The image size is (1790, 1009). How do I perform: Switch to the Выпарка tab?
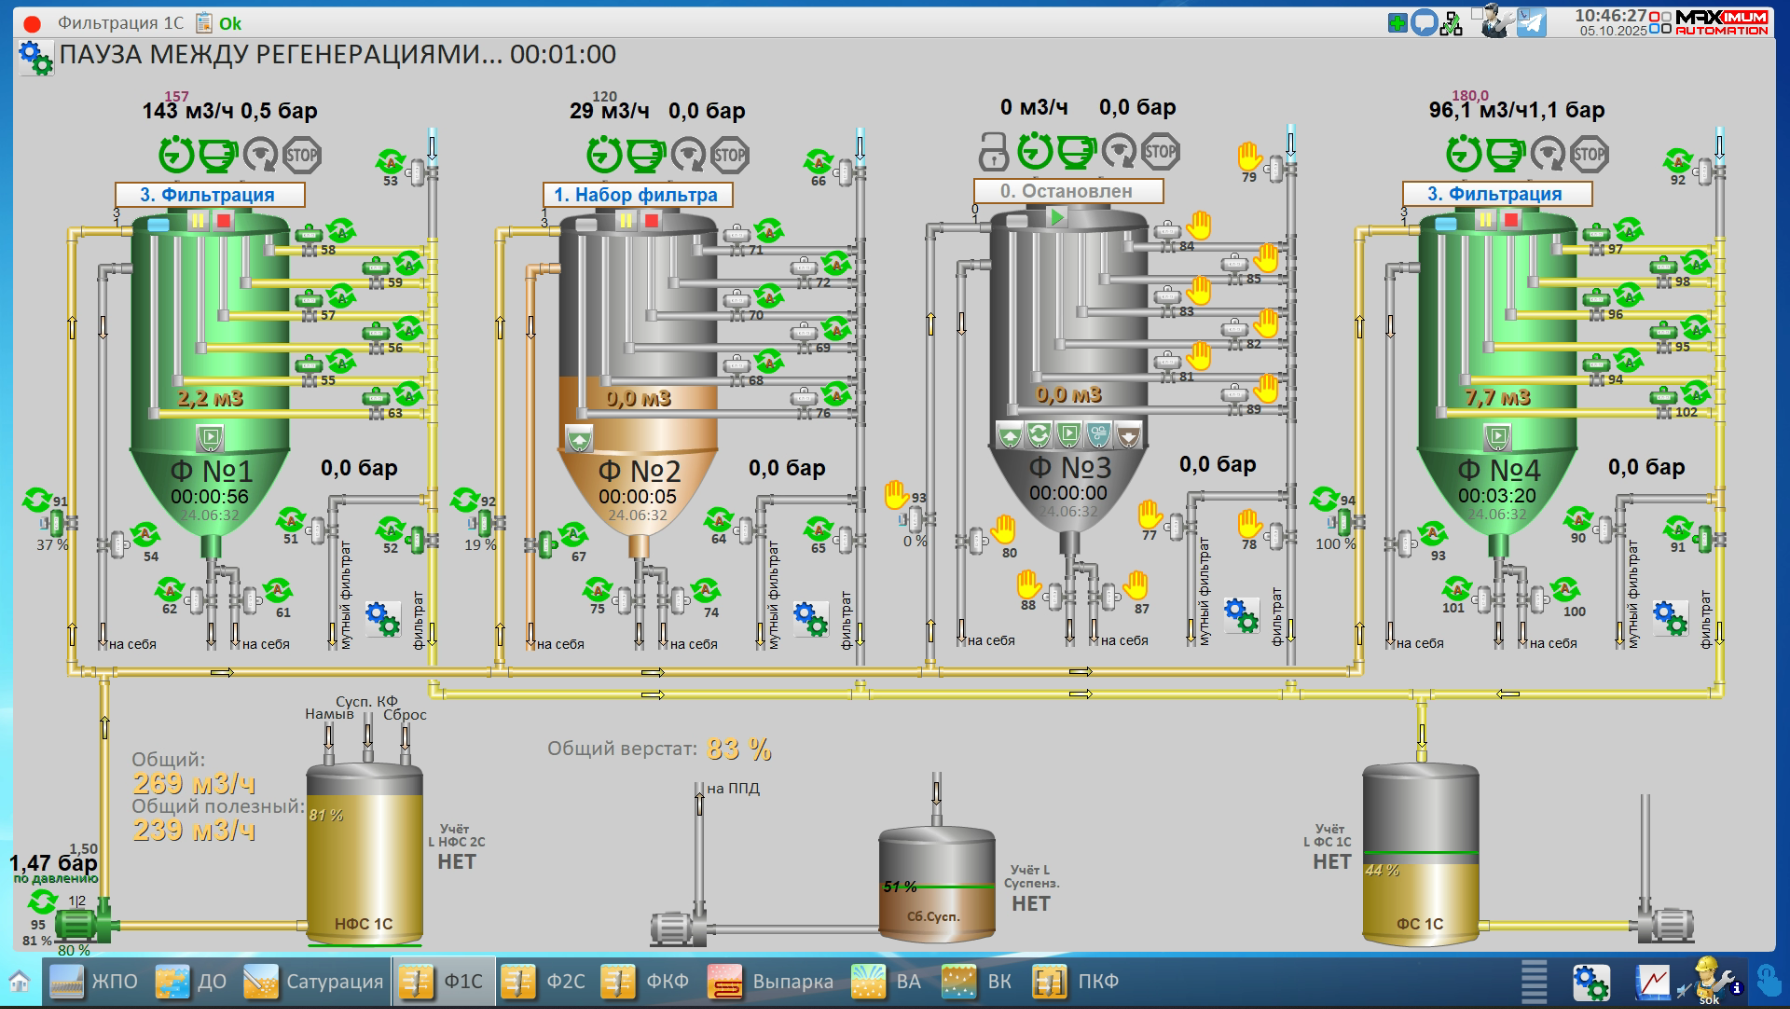coord(771,981)
